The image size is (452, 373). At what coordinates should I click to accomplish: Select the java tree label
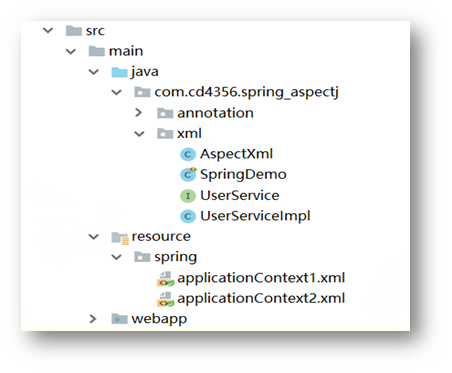pos(145,72)
